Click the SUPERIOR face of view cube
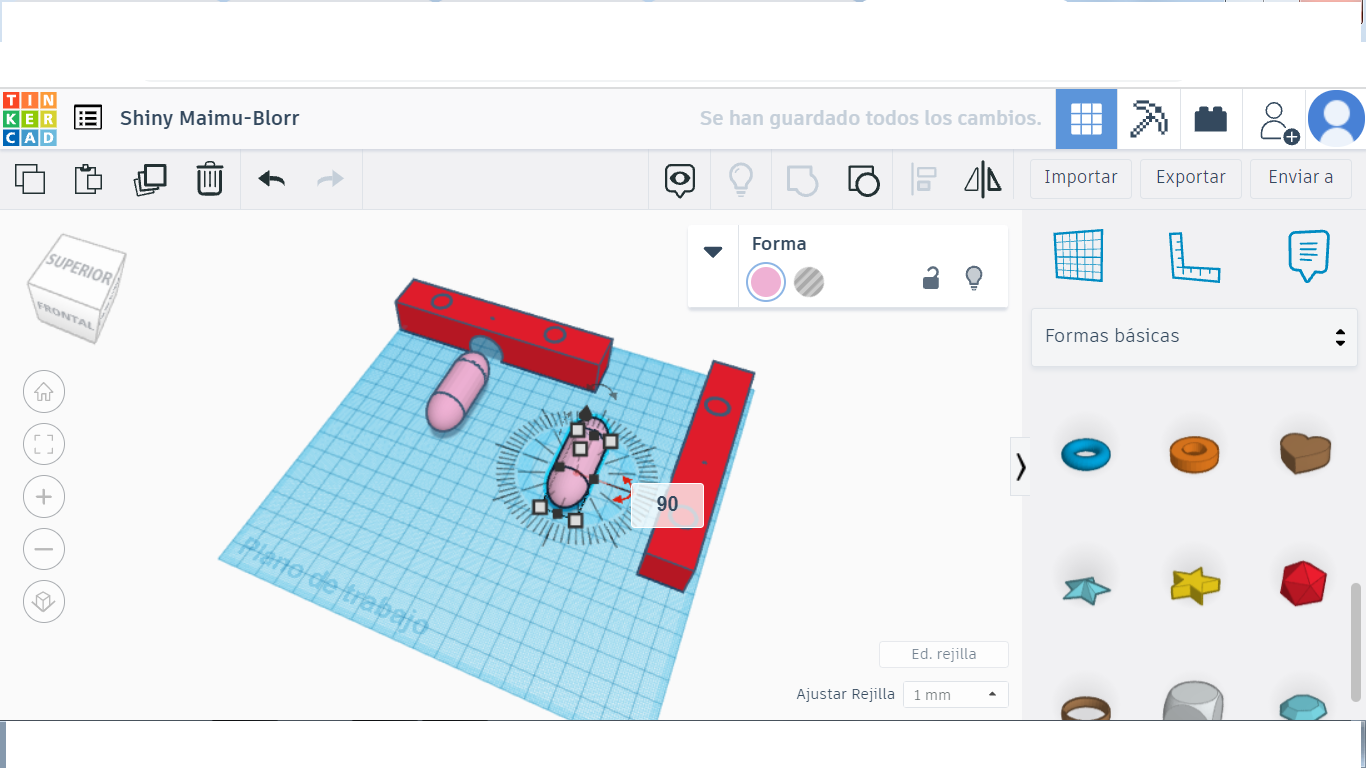This screenshot has width=1366, height=768. pyautogui.click(x=81, y=268)
